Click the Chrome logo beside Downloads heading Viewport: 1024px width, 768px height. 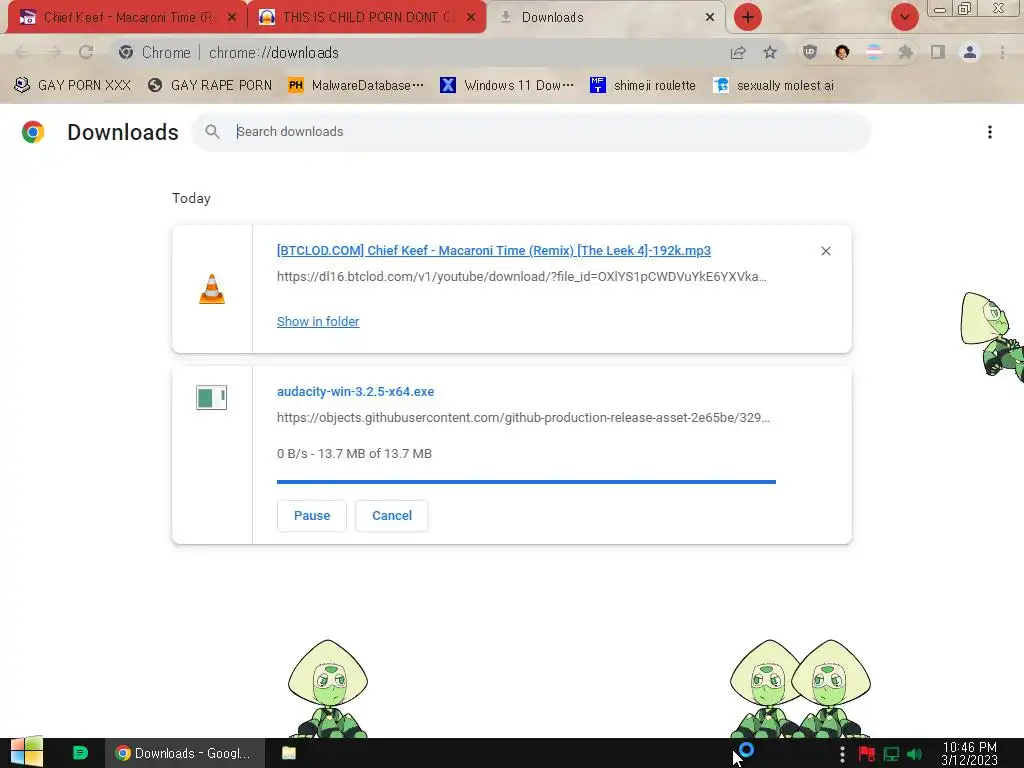pyautogui.click(x=33, y=132)
